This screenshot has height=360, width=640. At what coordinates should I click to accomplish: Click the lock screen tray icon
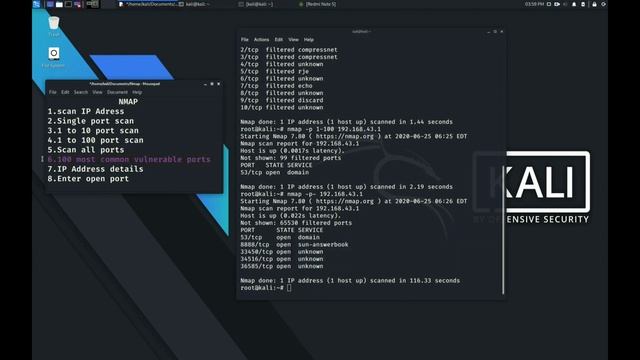pyautogui.click(x=594, y=4)
